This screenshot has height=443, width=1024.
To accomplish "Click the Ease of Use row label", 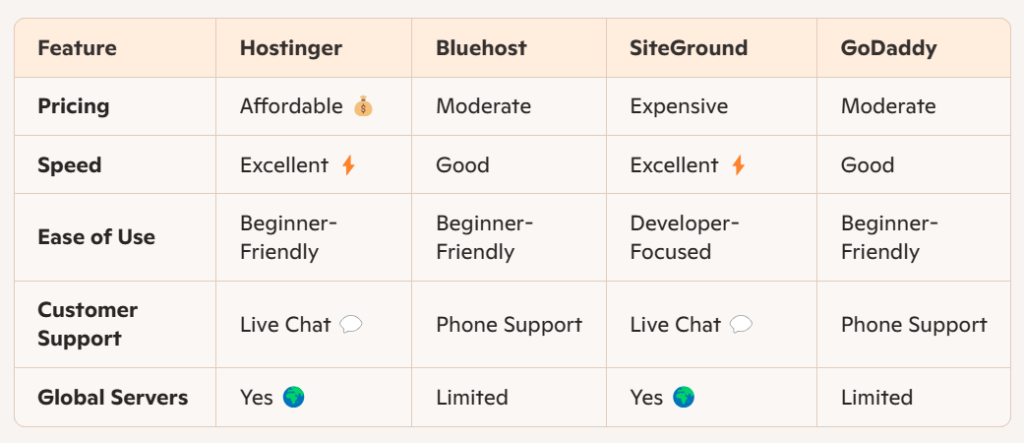I will [96, 237].
